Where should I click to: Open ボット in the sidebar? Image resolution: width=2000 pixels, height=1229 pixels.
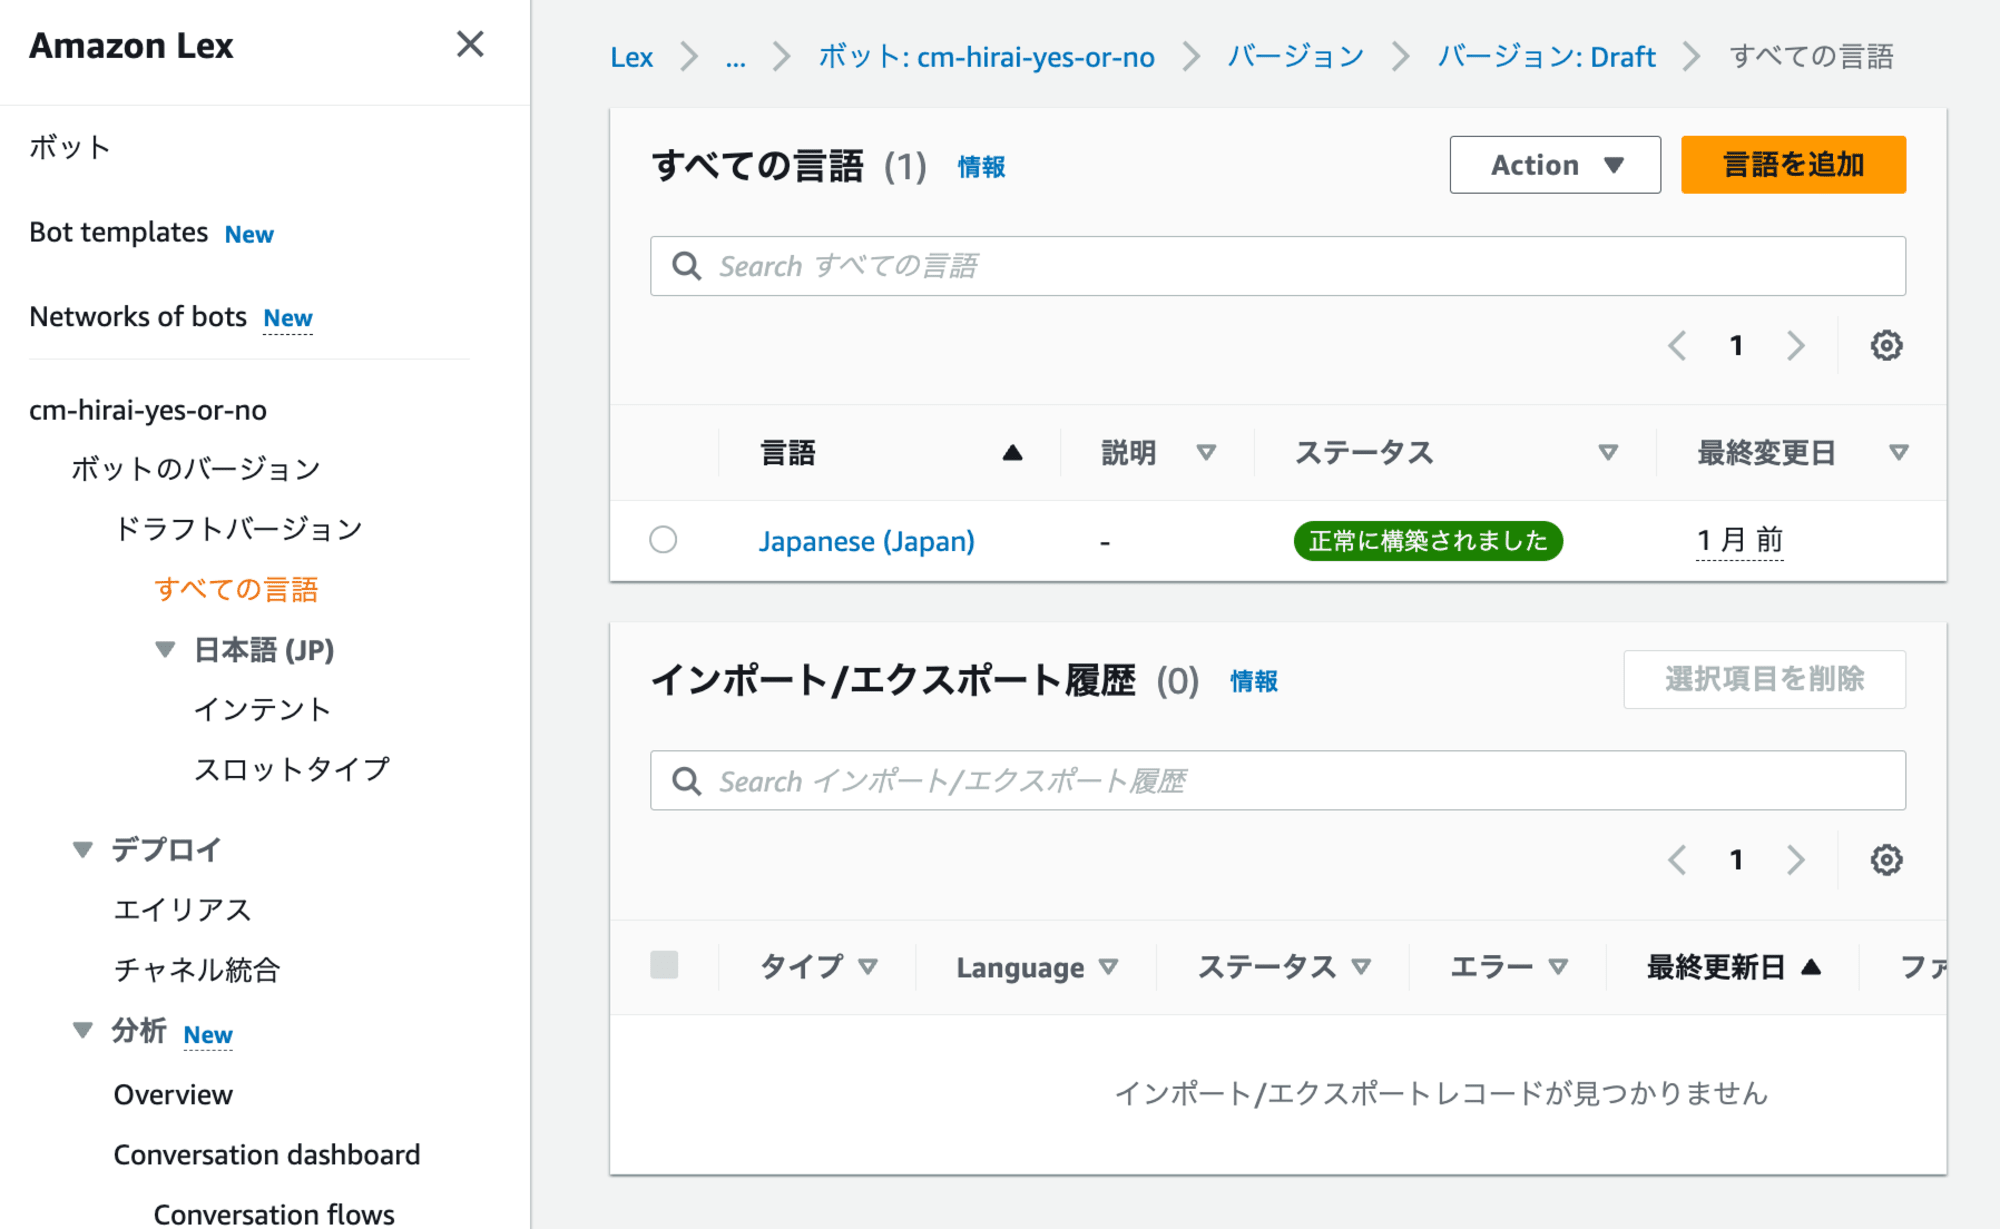(70, 147)
